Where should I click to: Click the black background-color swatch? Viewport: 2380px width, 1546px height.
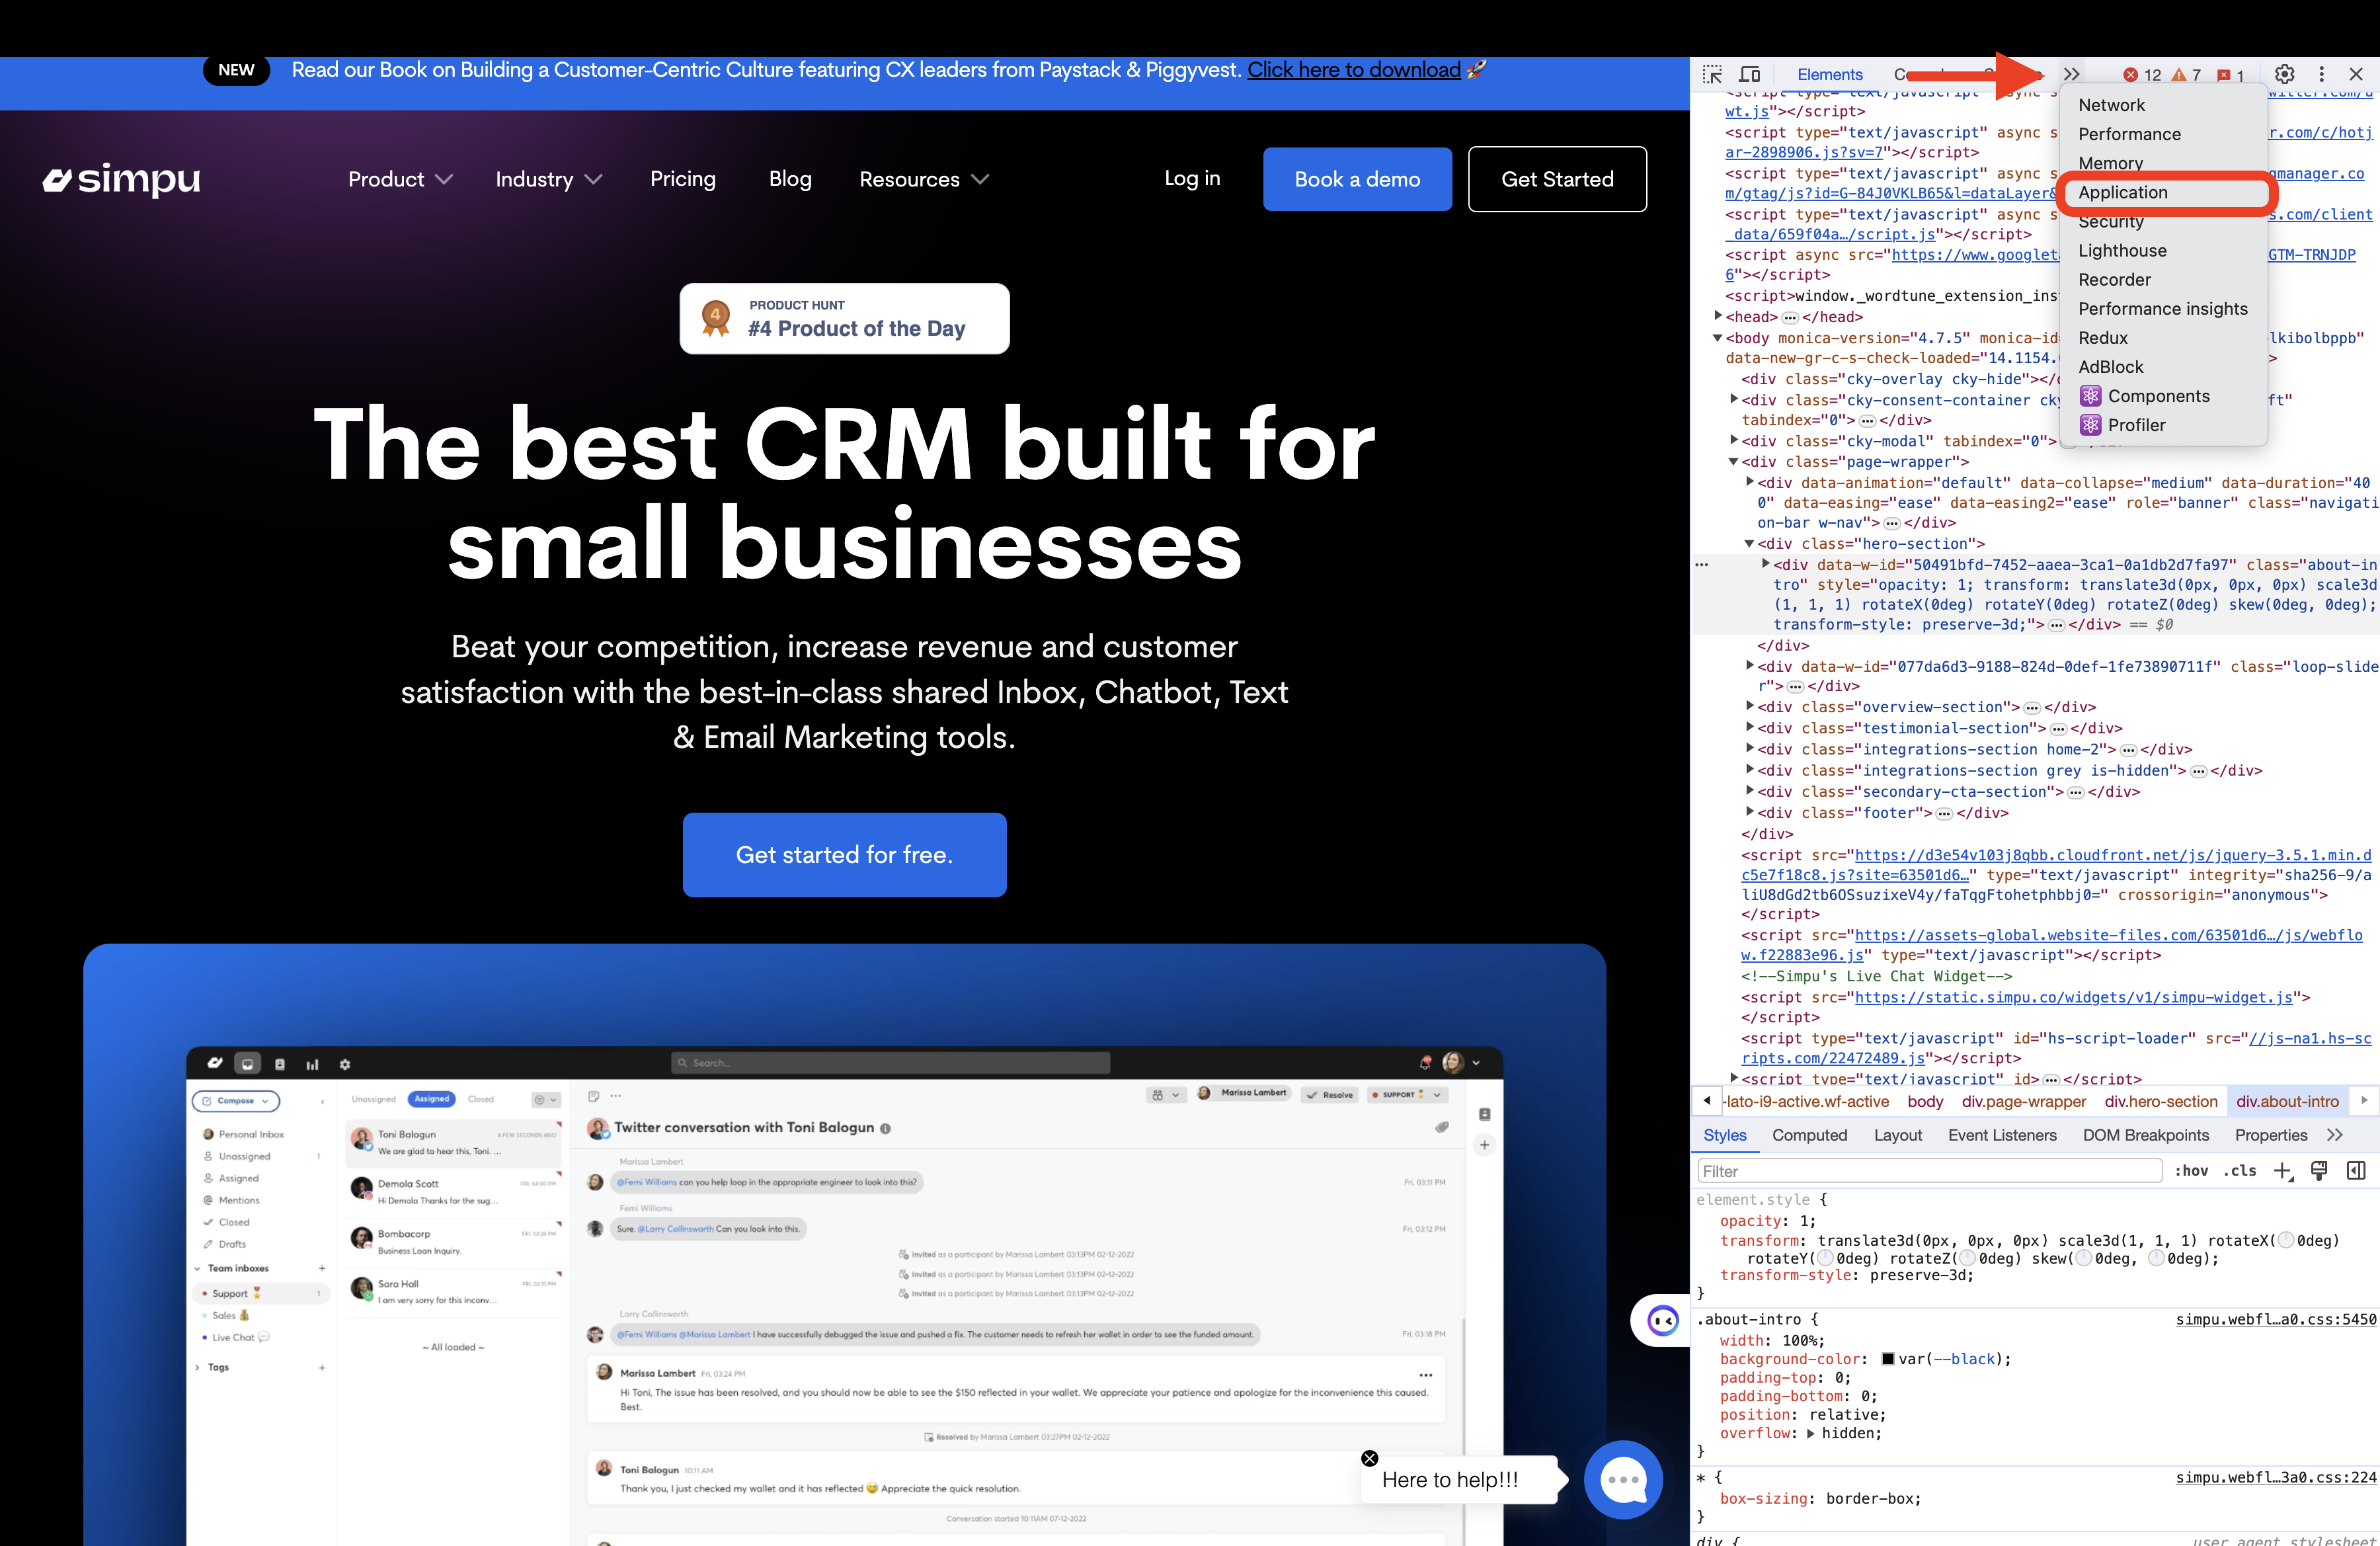pos(1888,1359)
